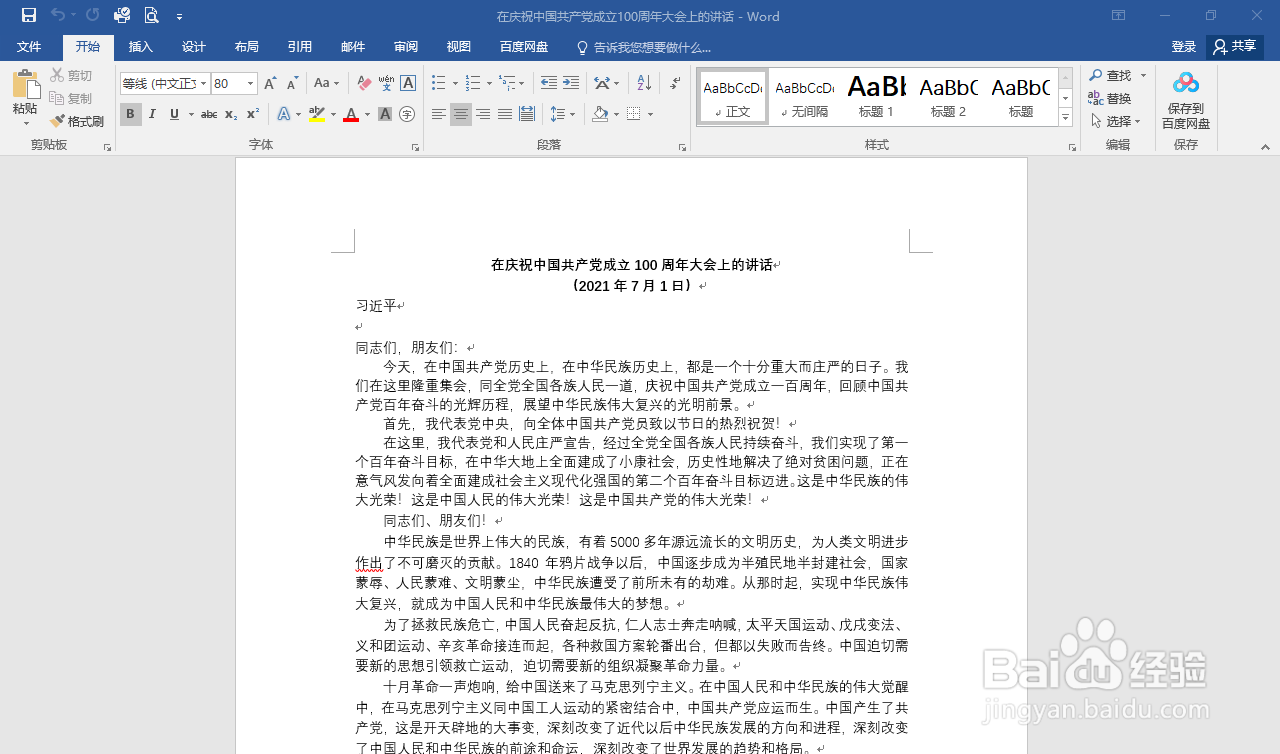The width and height of the screenshot is (1280, 754).
Task: Apply distributed alignment icon
Action: (527, 114)
